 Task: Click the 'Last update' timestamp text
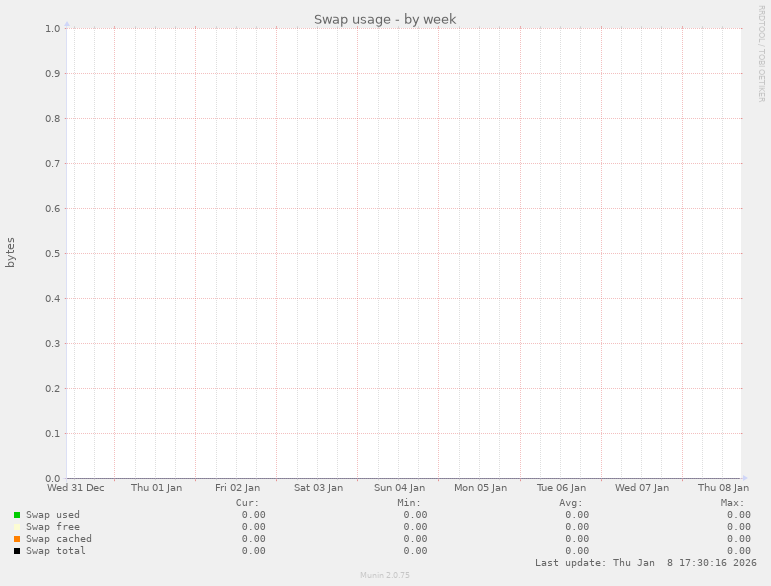[x=646, y=562]
